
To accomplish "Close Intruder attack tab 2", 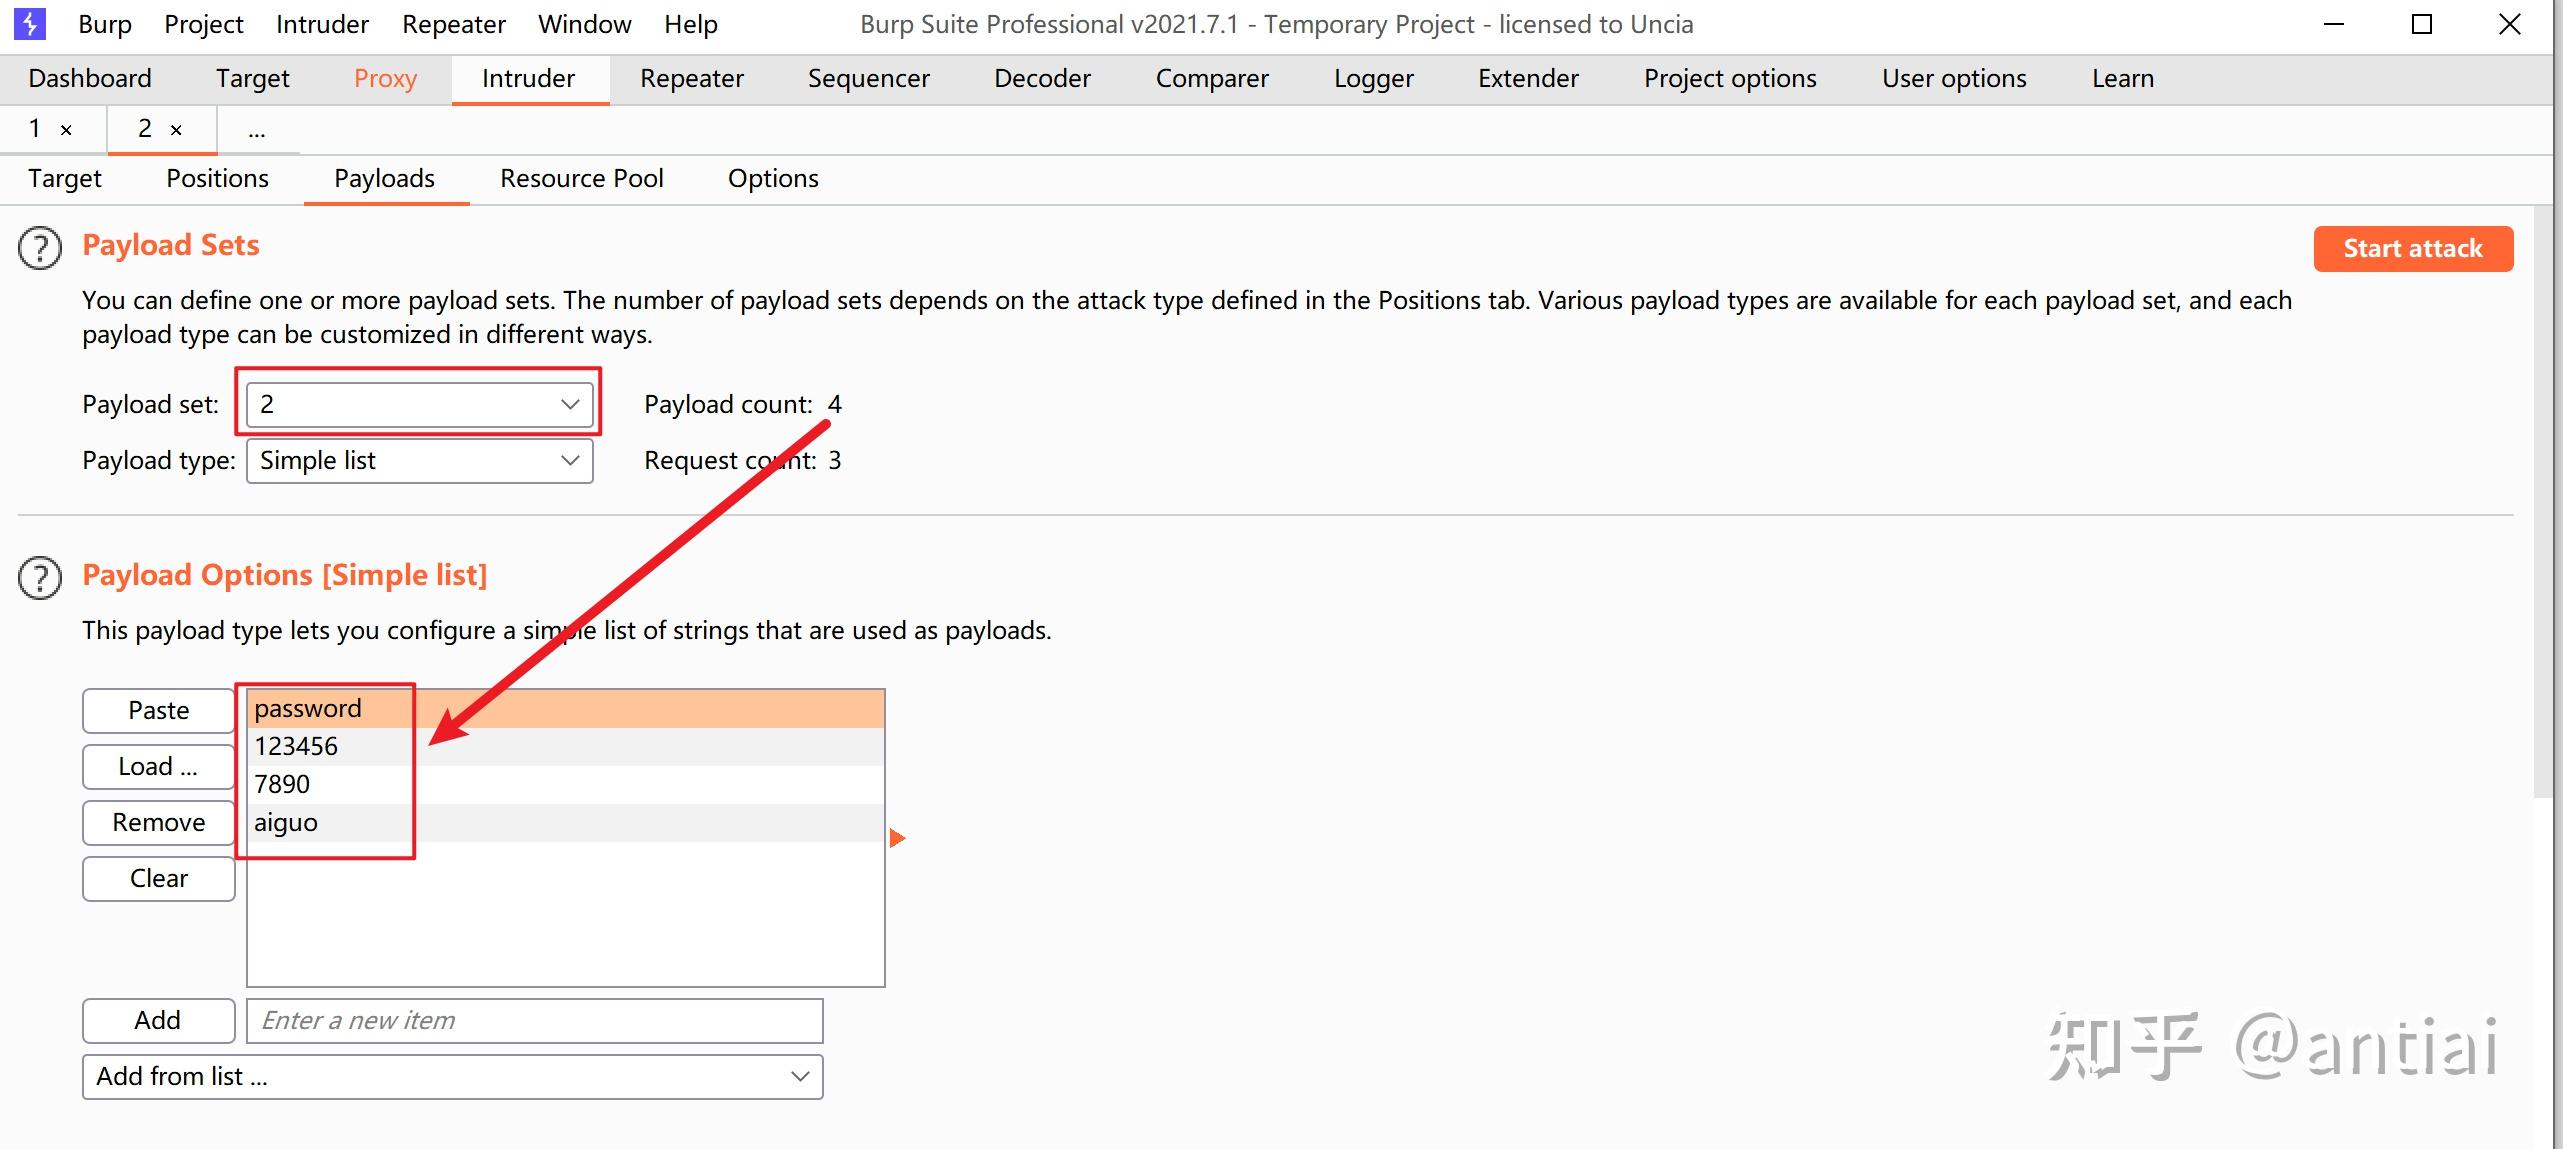I will click(176, 130).
